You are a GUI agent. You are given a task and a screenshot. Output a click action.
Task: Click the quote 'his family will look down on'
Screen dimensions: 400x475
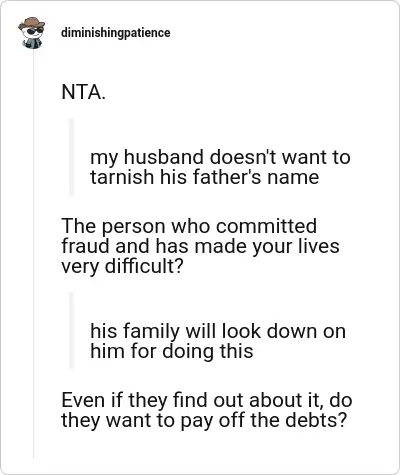coord(218,331)
